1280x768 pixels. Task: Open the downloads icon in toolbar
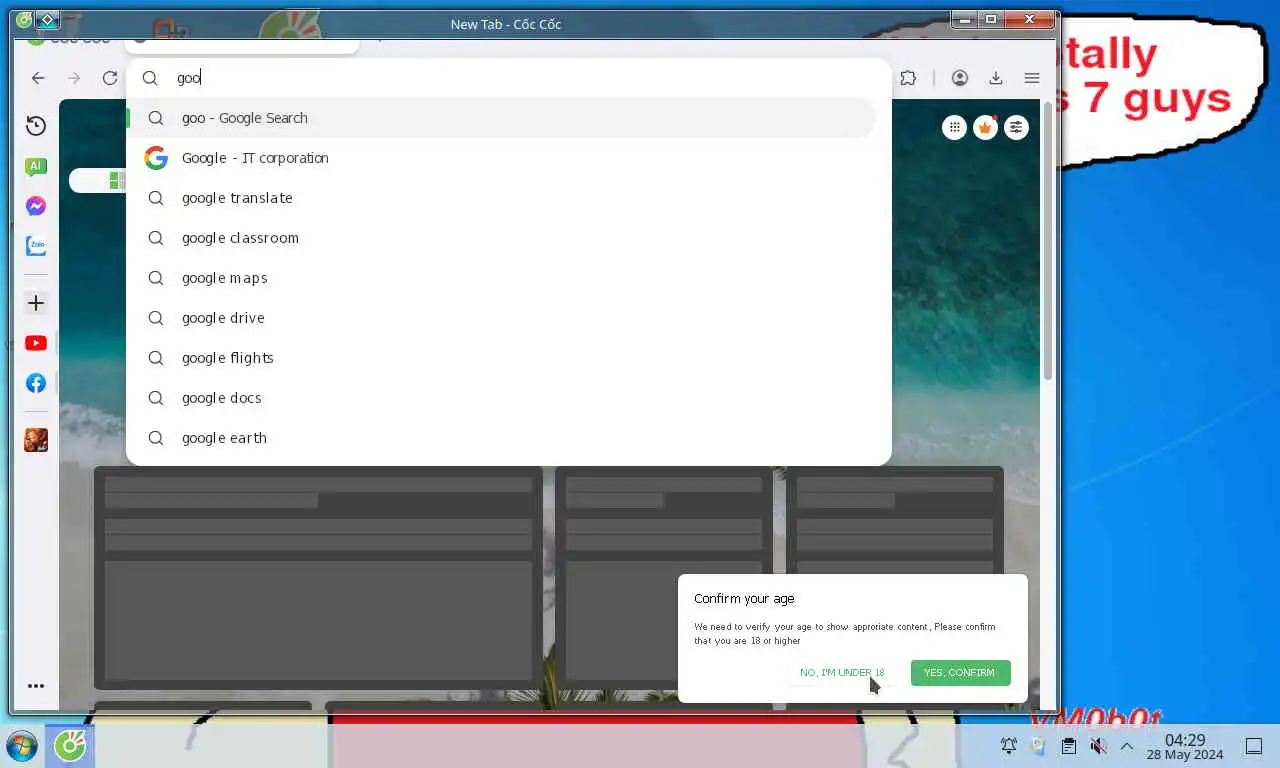point(996,78)
